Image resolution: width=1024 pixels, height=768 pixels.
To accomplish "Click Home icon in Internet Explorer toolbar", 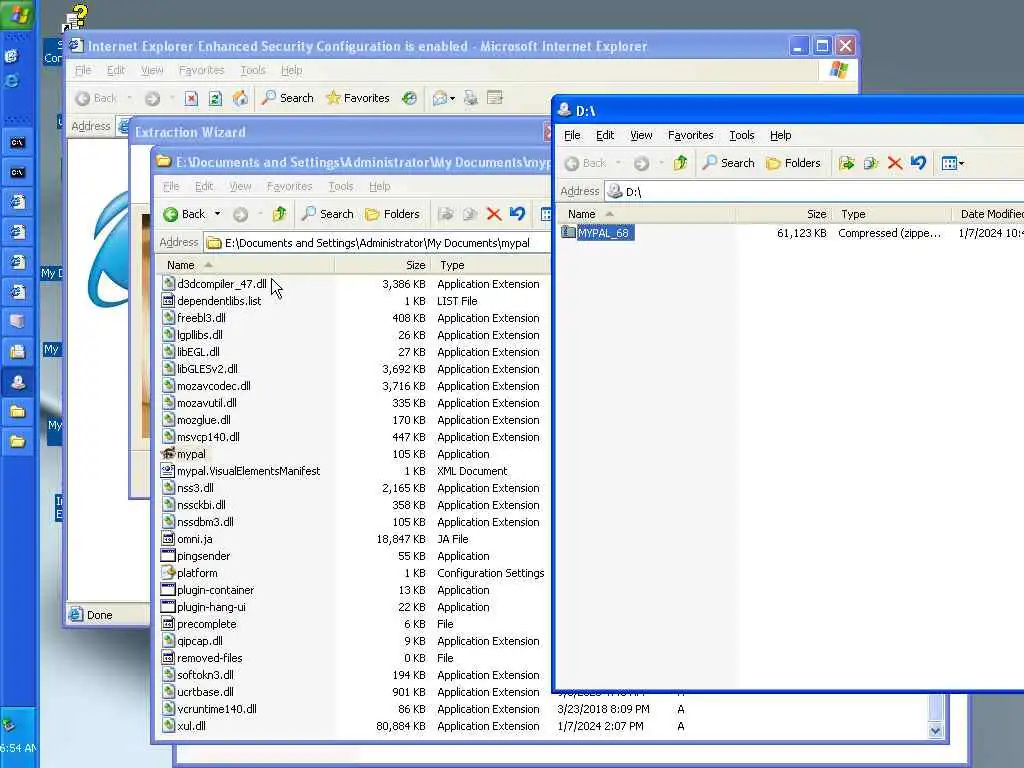I will (240, 98).
